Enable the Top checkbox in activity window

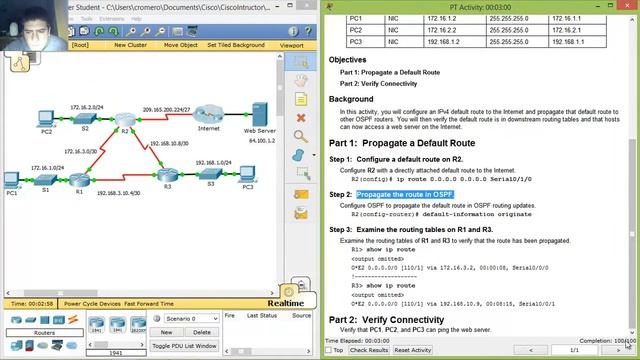[x=329, y=350]
